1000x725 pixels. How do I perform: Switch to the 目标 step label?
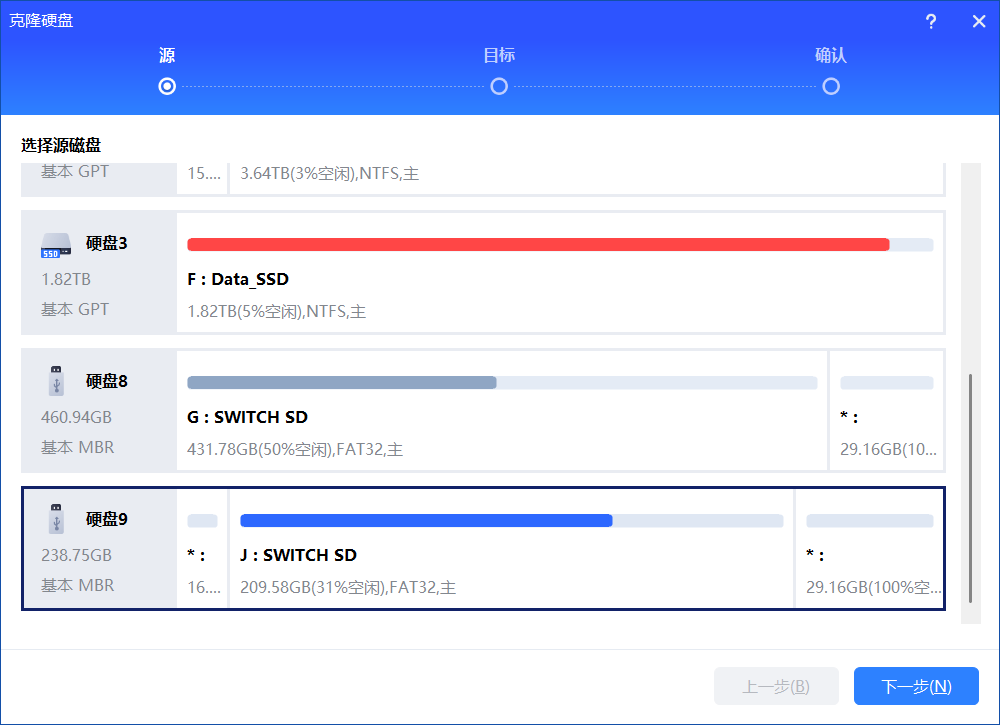click(x=499, y=56)
